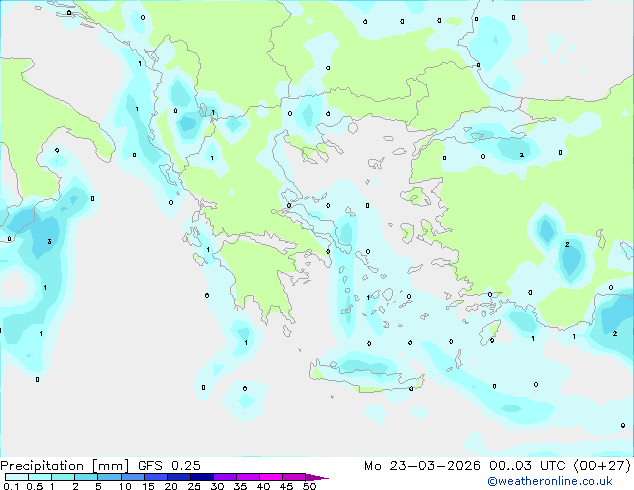Click the legend tick label '15'
This screenshot has height=490, width=634.
(x=148, y=486)
